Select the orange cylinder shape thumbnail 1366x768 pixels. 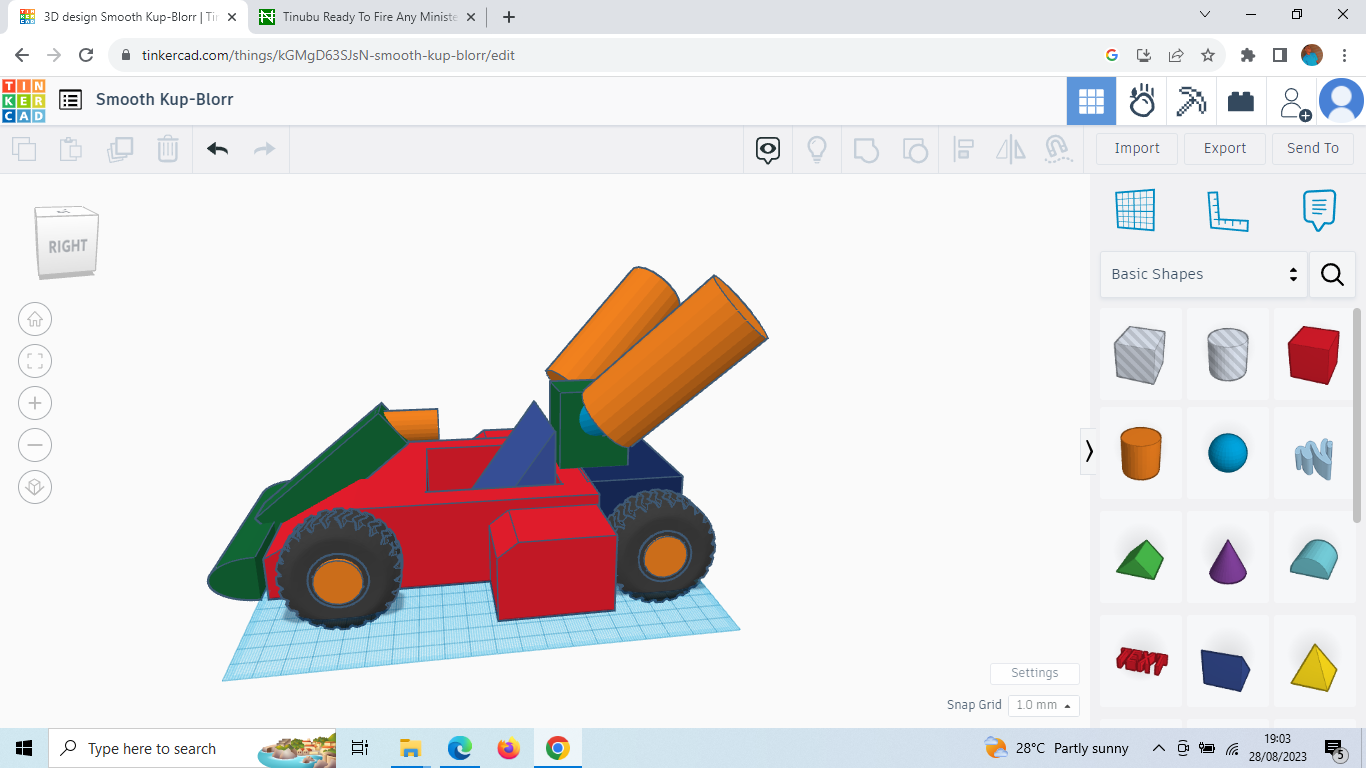click(x=1140, y=453)
